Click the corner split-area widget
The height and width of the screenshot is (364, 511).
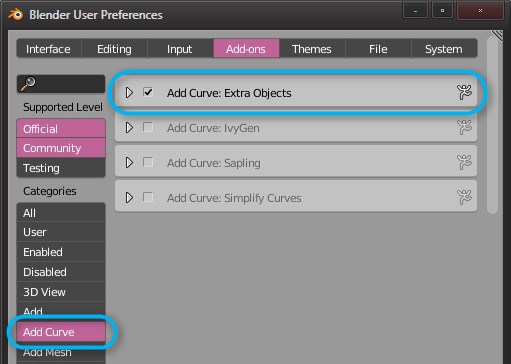pyautogui.click(x=497, y=36)
